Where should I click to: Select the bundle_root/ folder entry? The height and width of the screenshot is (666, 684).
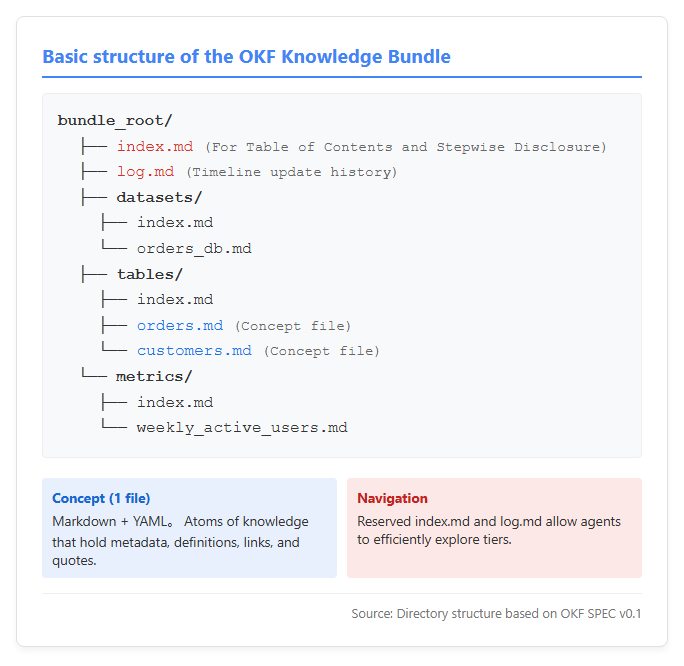(115, 120)
